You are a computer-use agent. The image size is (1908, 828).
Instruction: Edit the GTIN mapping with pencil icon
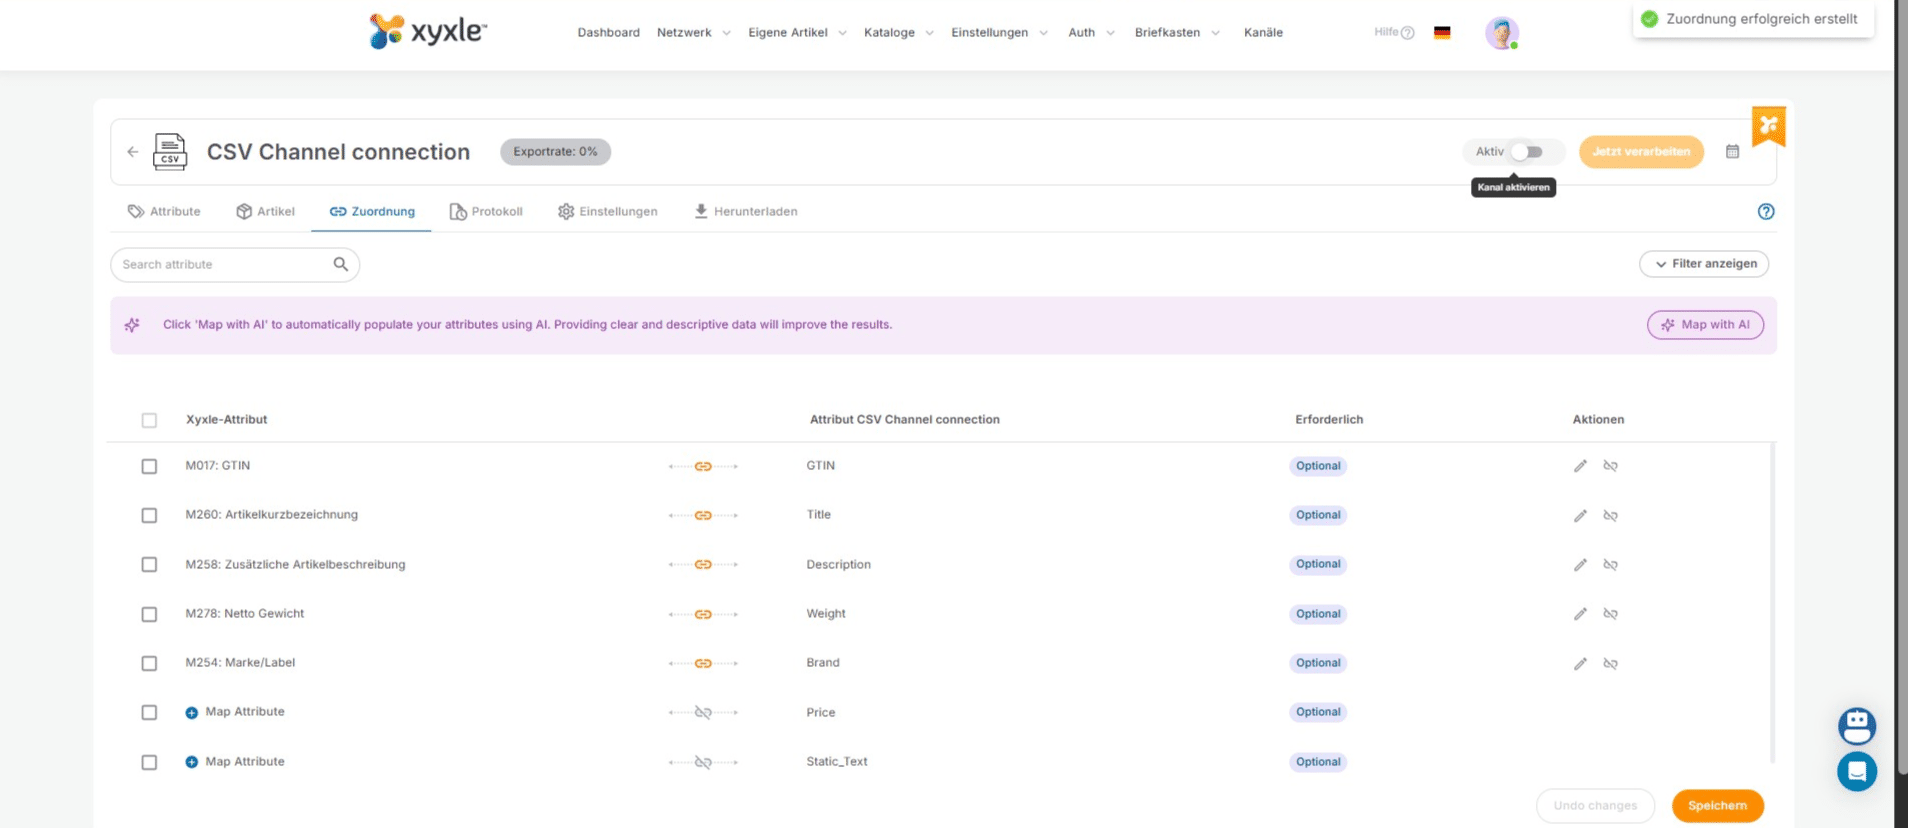click(x=1580, y=466)
